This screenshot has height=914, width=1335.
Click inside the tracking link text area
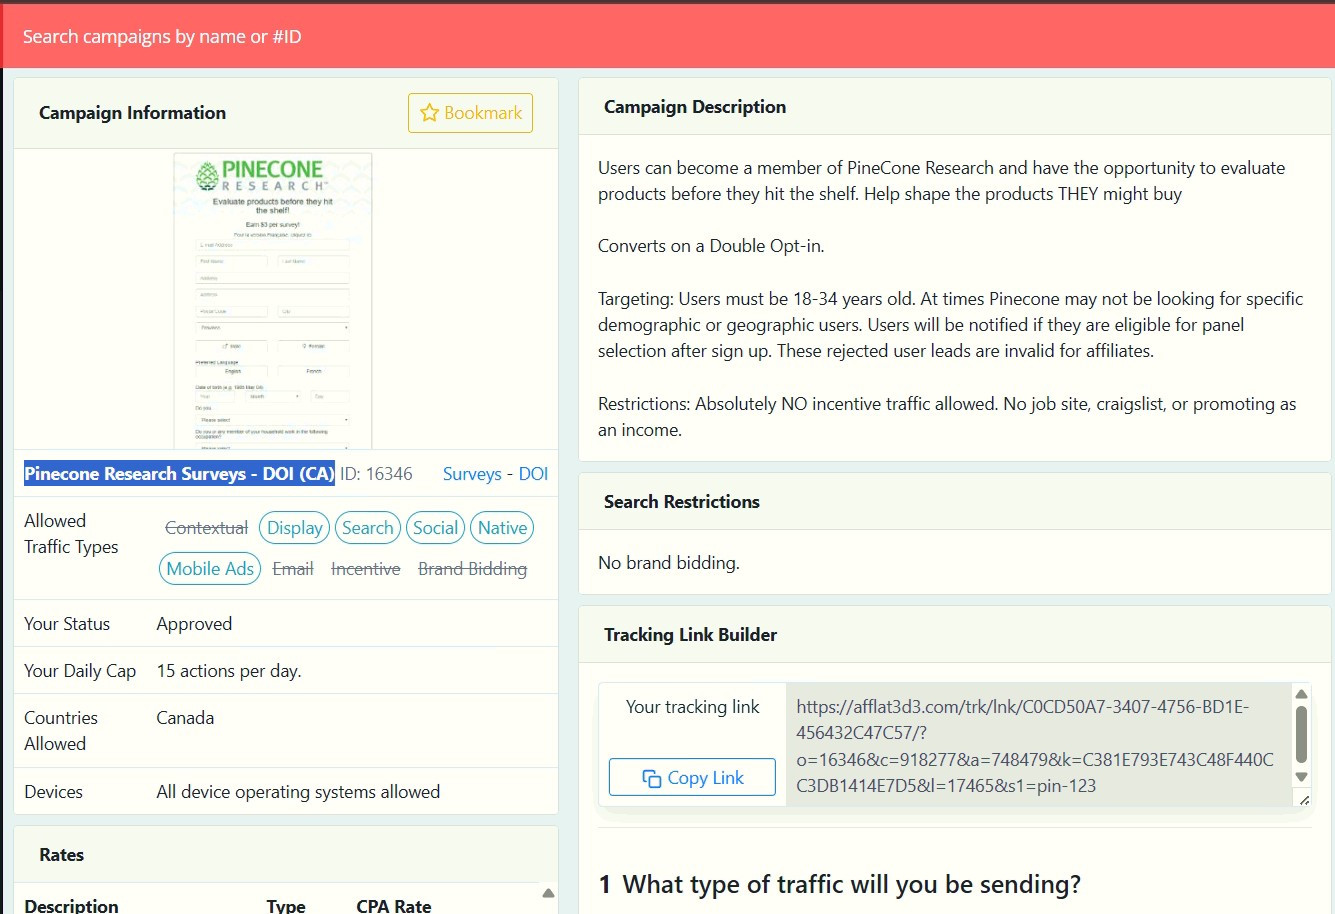point(1038,745)
